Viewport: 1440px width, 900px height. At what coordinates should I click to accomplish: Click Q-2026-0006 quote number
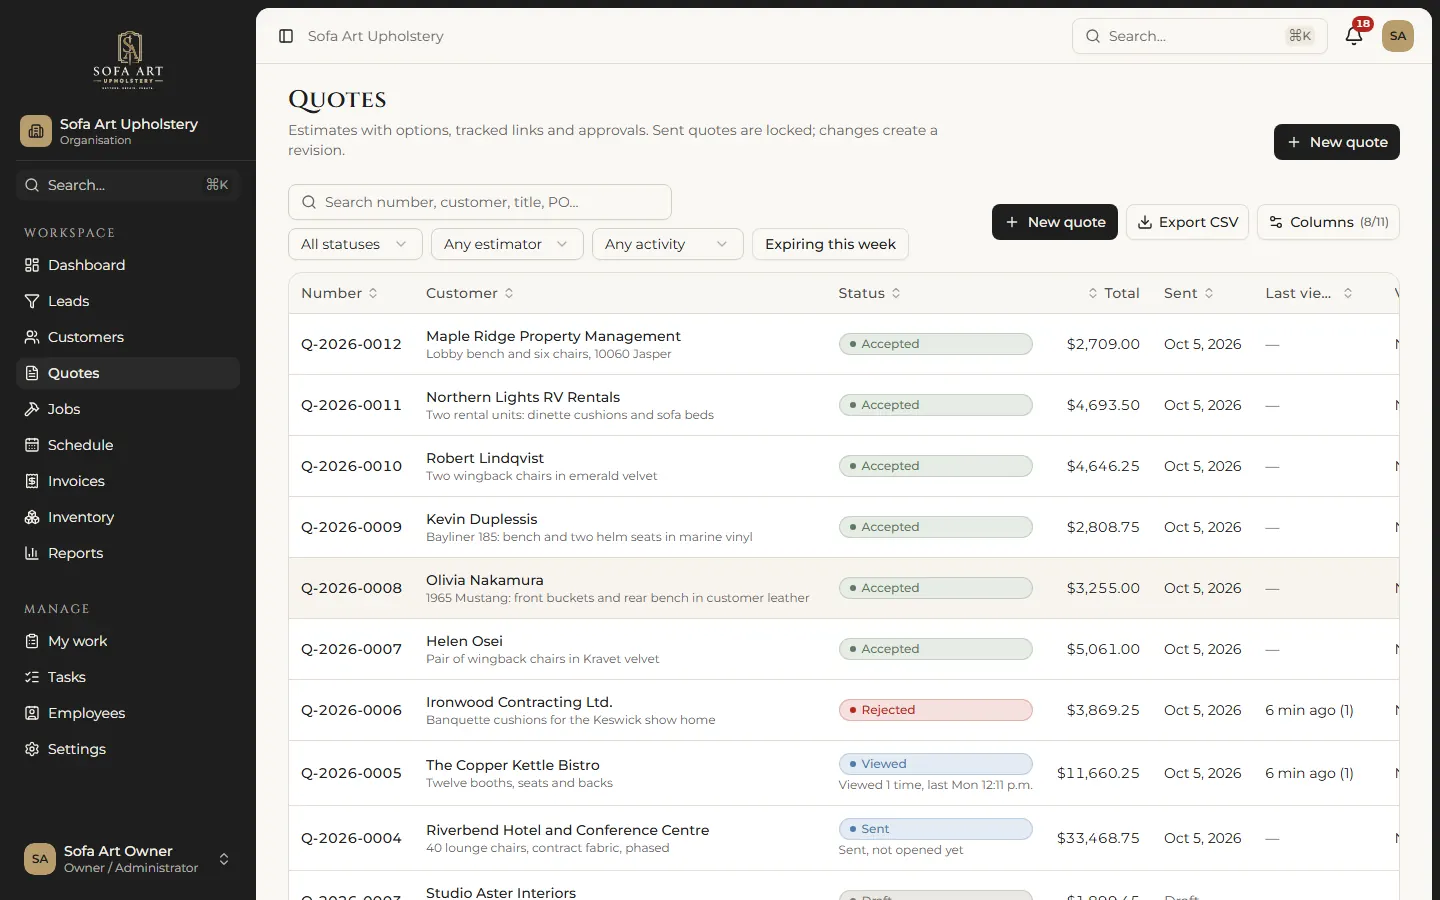[351, 710]
